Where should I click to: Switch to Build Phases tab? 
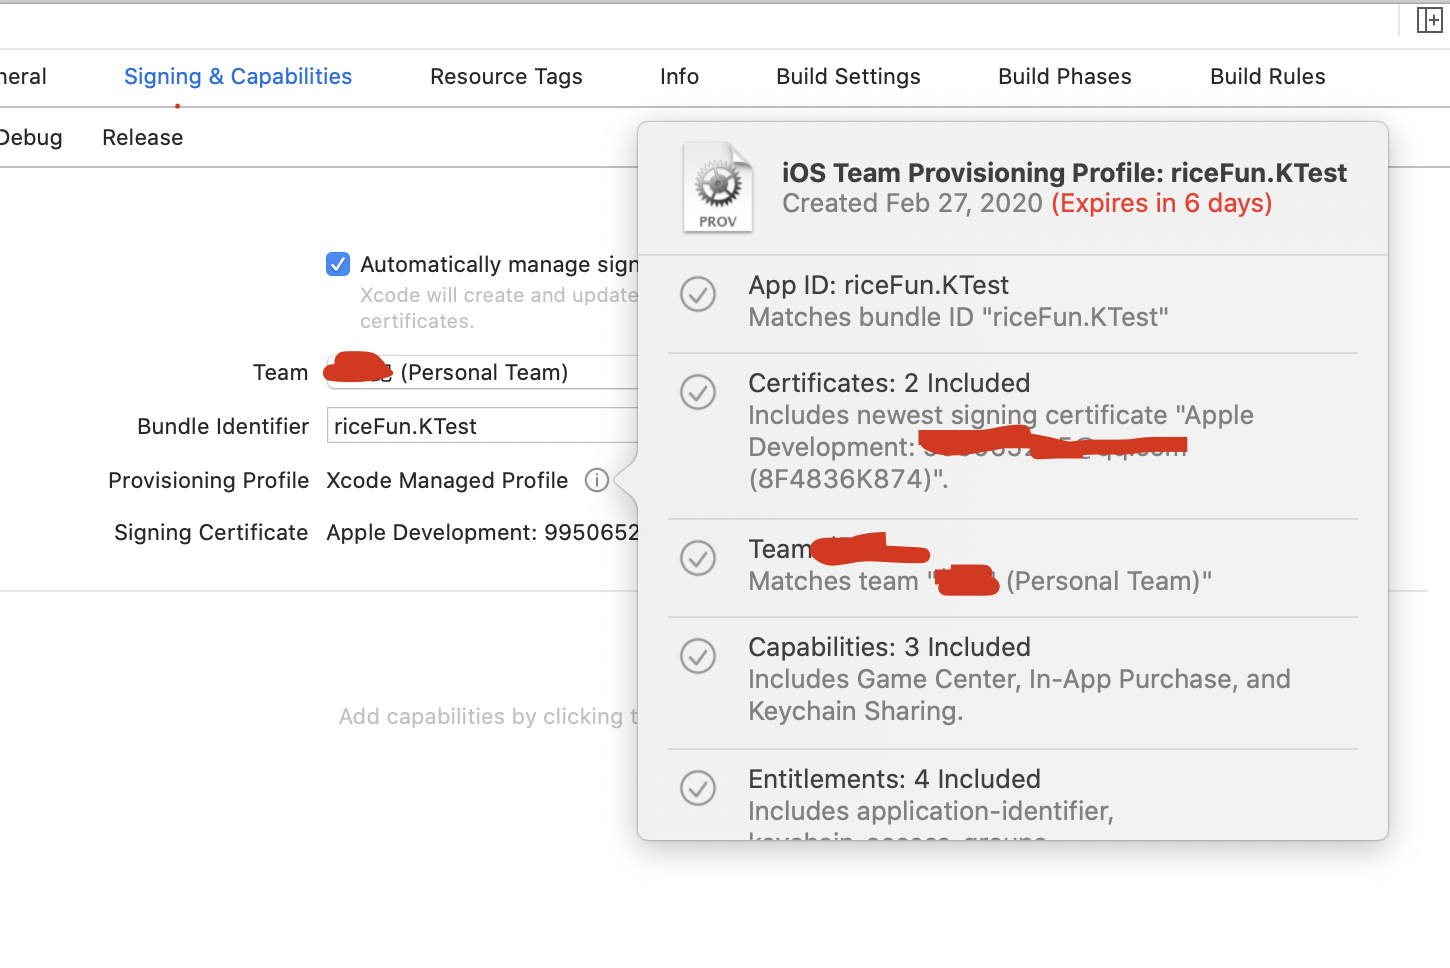click(x=1064, y=77)
